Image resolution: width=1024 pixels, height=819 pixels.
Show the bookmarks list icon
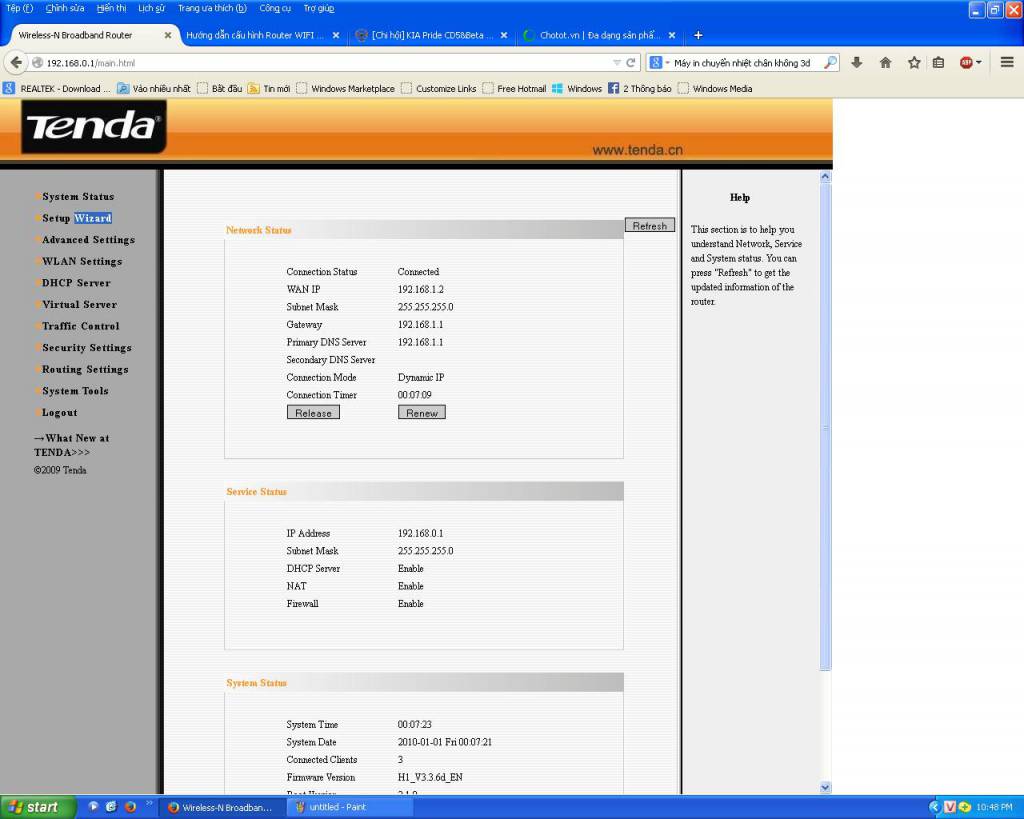[938, 63]
